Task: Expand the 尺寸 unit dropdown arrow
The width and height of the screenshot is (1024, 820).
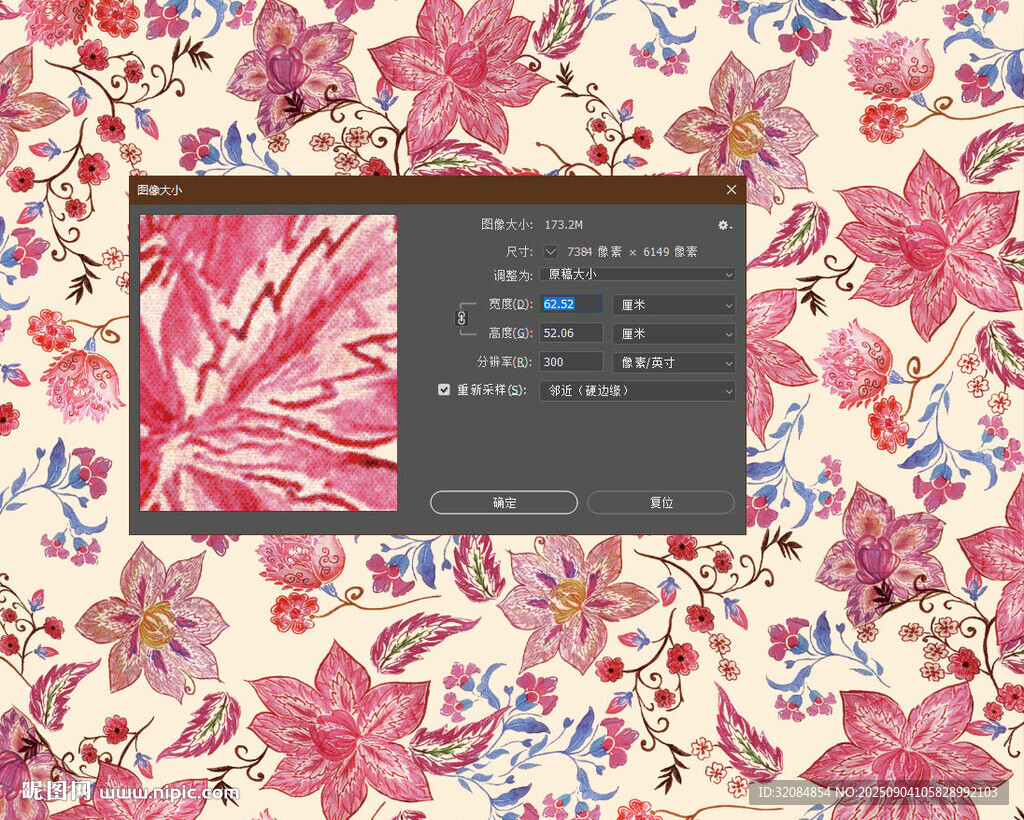Action: coord(551,251)
